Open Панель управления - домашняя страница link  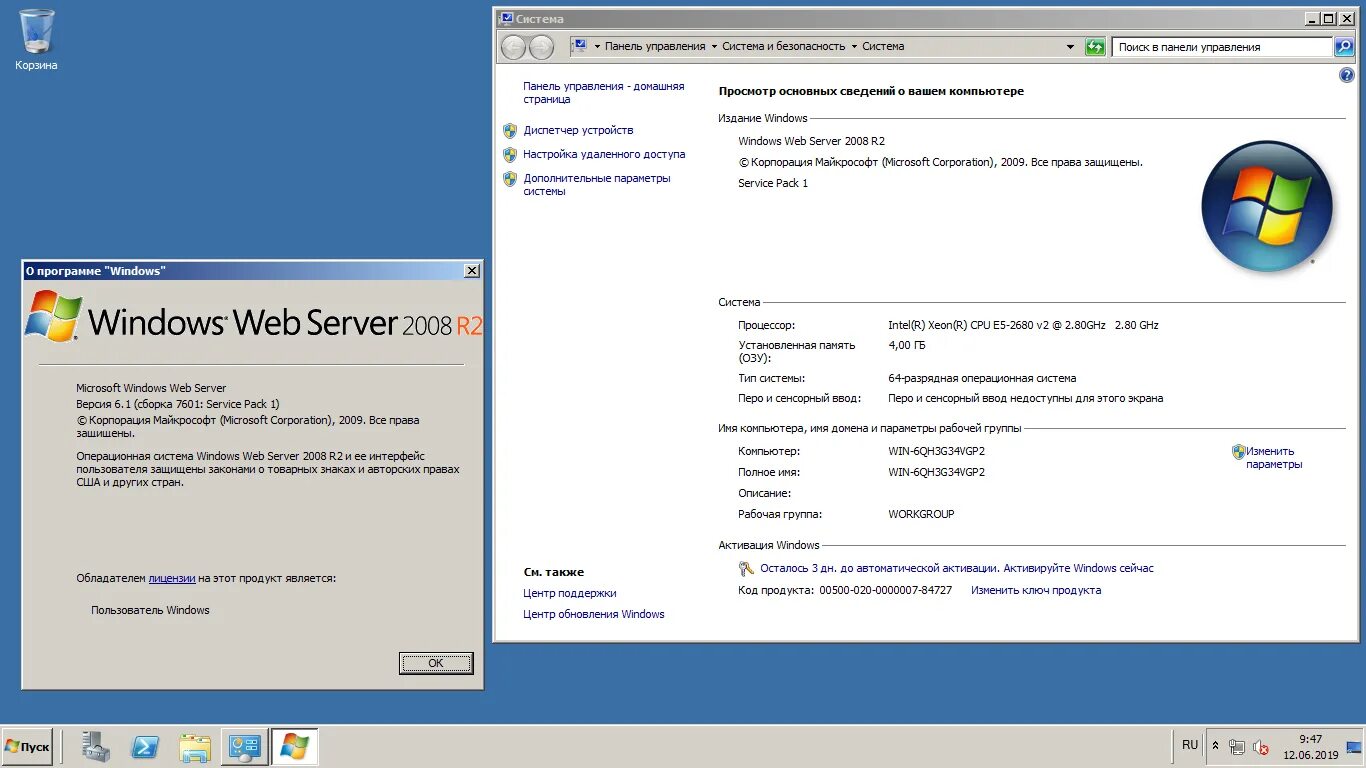pos(603,92)
